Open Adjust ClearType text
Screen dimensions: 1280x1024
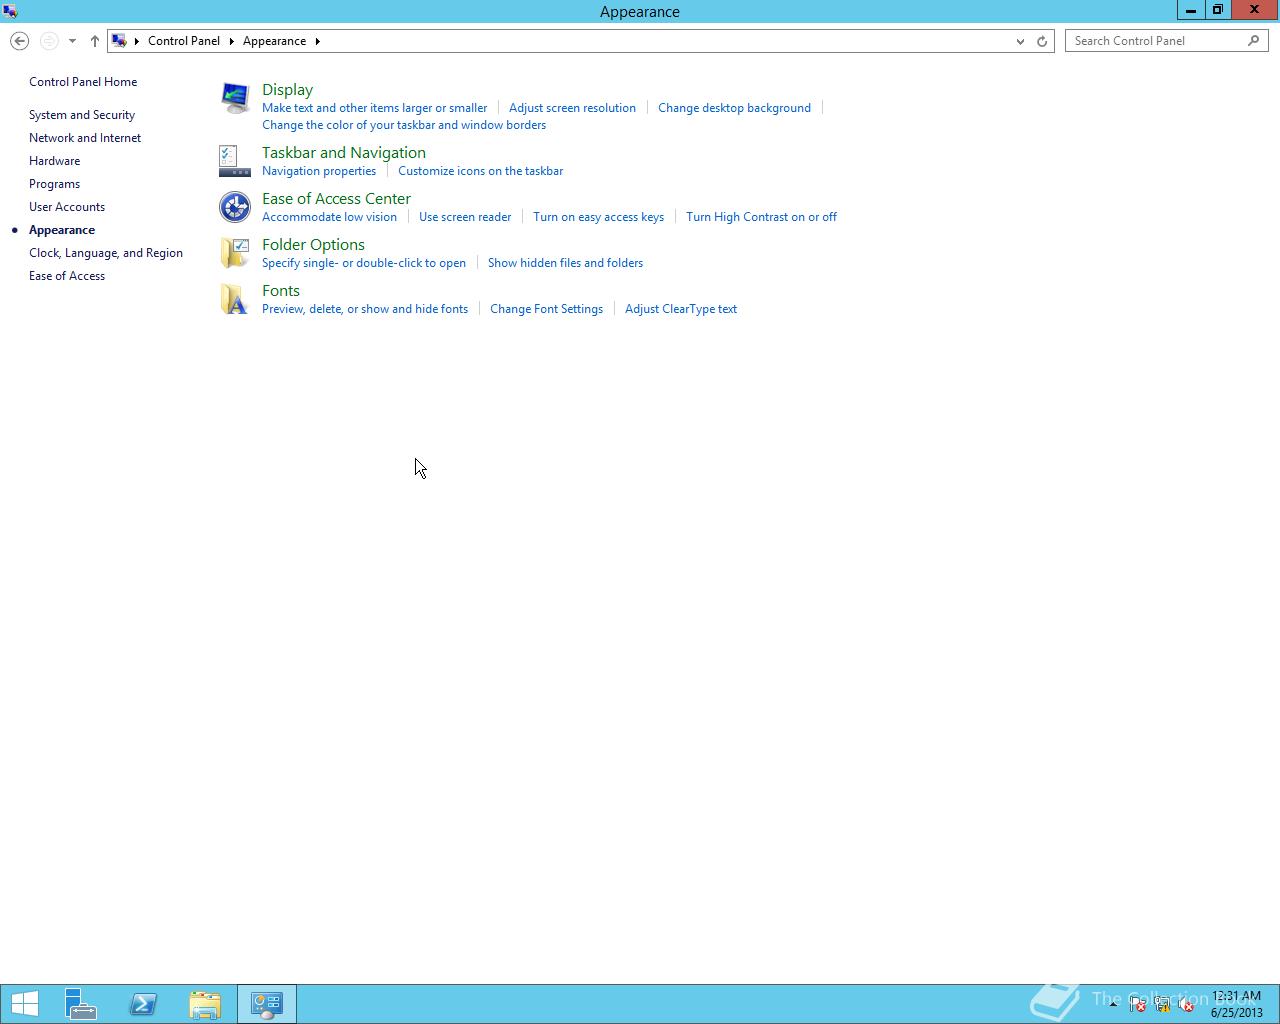coord(681,309)
